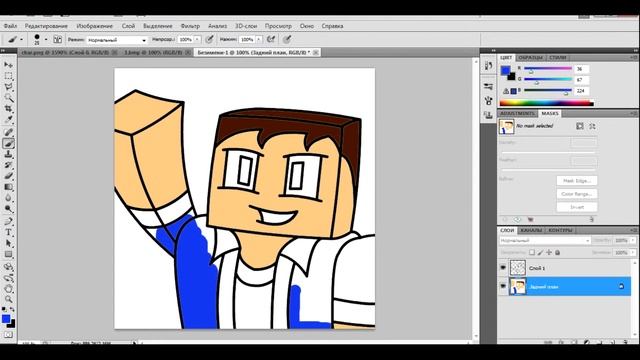Toggle lock image pixels in Layers panel
The height and width of the screenshot is (360, 640).
point(540,253)
